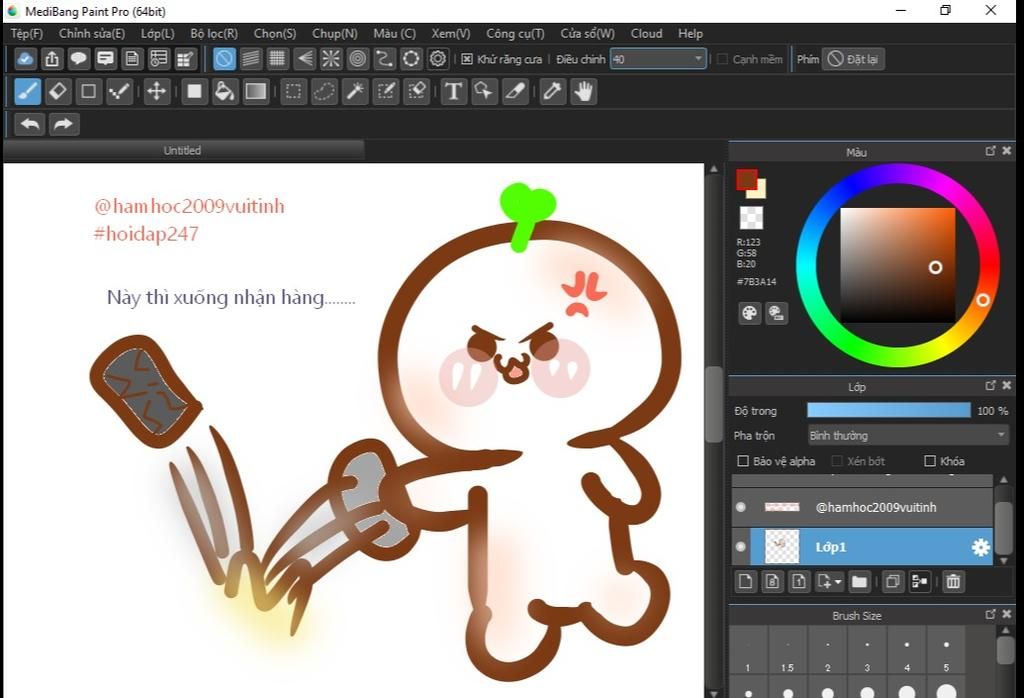This screenshot has height=698, width=1024.
Task: Enable parallel lines snap guide
Action: tap(251, 59)
